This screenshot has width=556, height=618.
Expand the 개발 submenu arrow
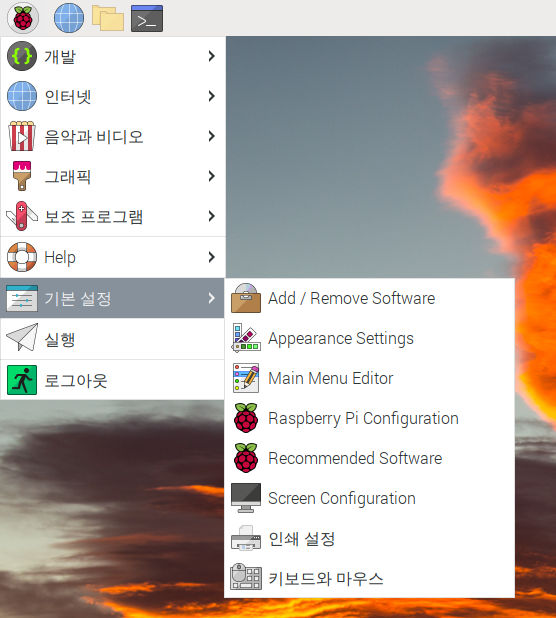click(212, 56)
